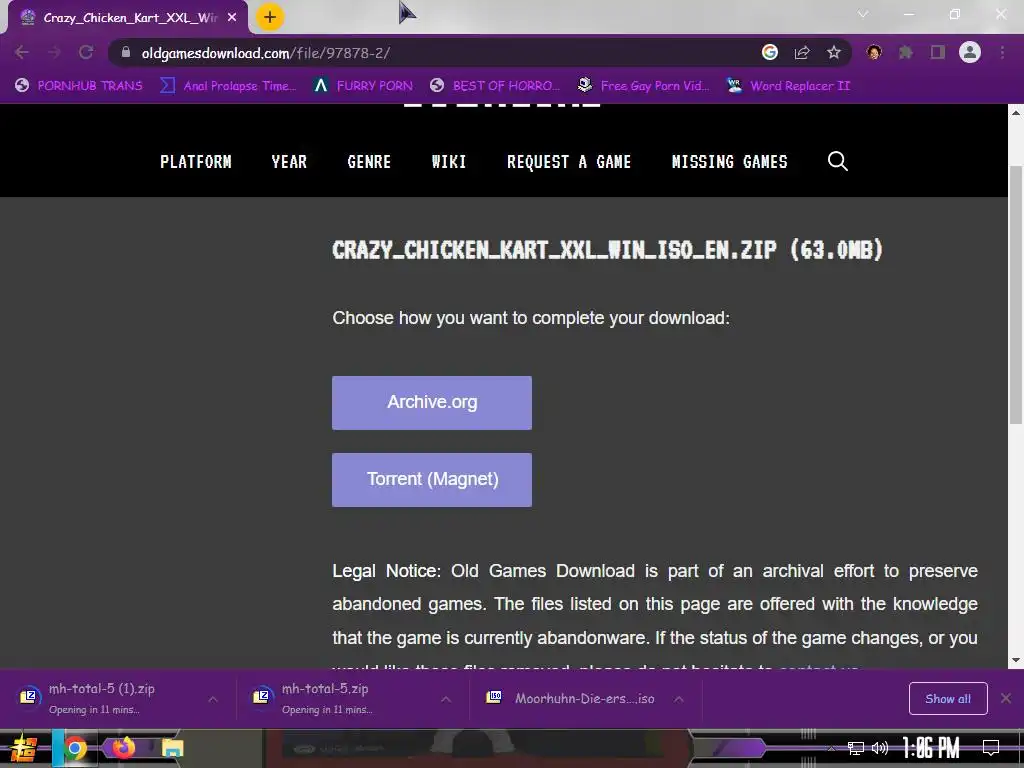Open notification center icon
Viewport: 1024px width, 768px height.
(x=991, y=747)
